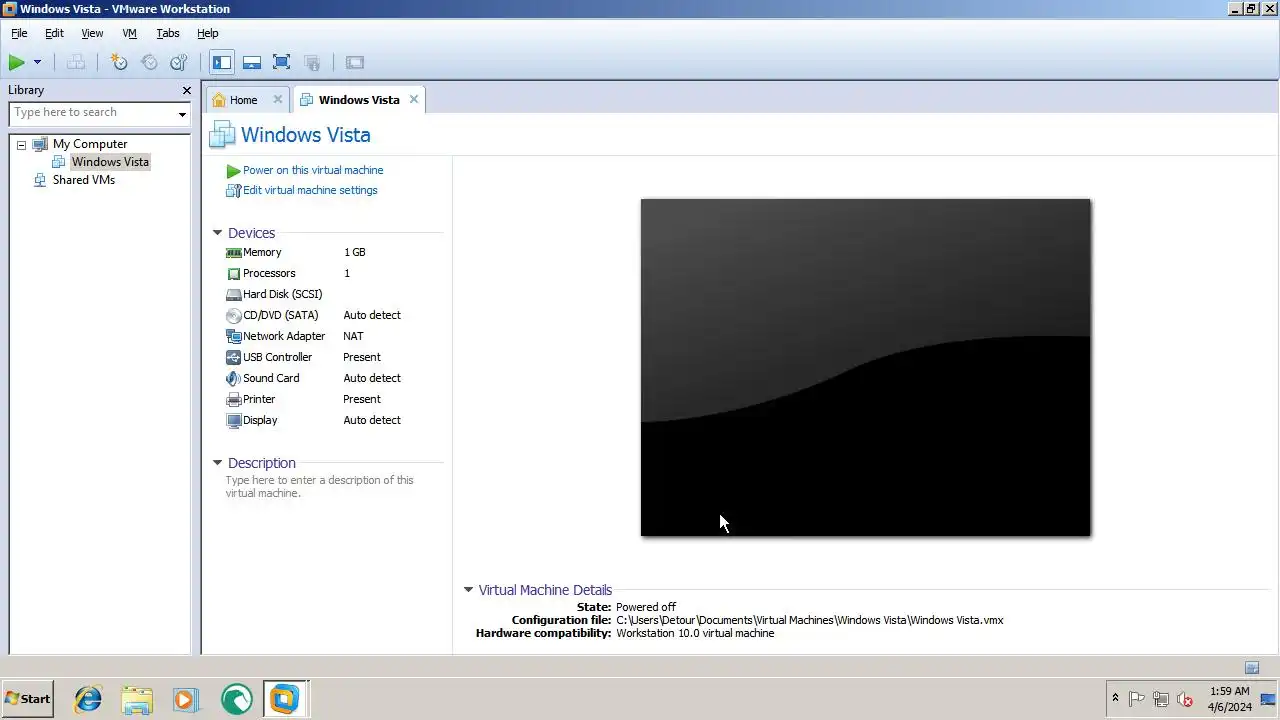Click the CD/DVD (SATA) device icon
This screenshot has height=720, width=1280.
point(234,316)
